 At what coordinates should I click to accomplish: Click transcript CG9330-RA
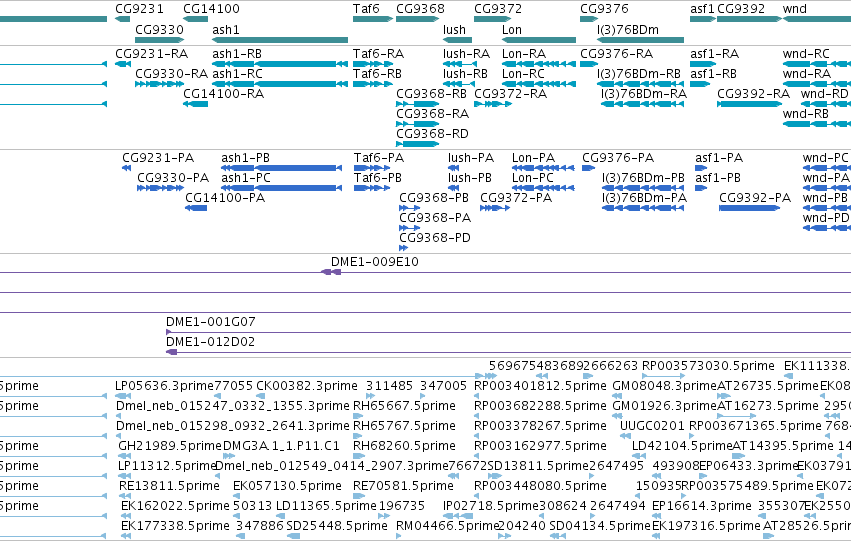click(x=172, y=74)
